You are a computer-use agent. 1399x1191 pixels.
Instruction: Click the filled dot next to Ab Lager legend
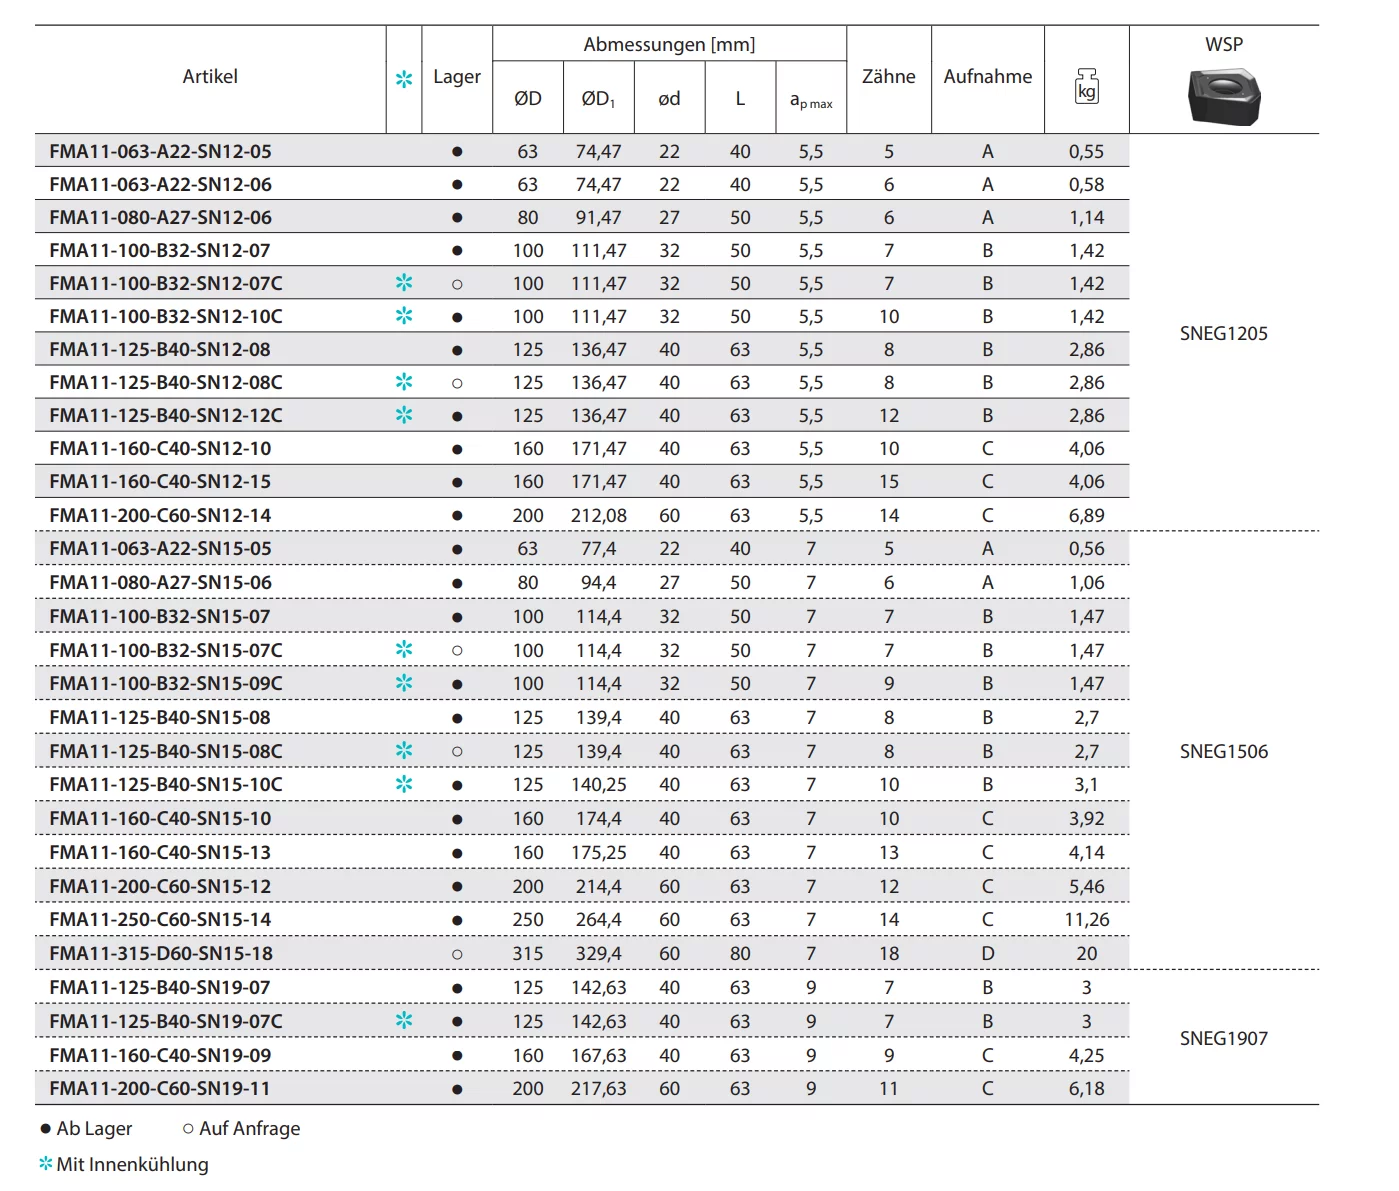(x=45, y=1129)
